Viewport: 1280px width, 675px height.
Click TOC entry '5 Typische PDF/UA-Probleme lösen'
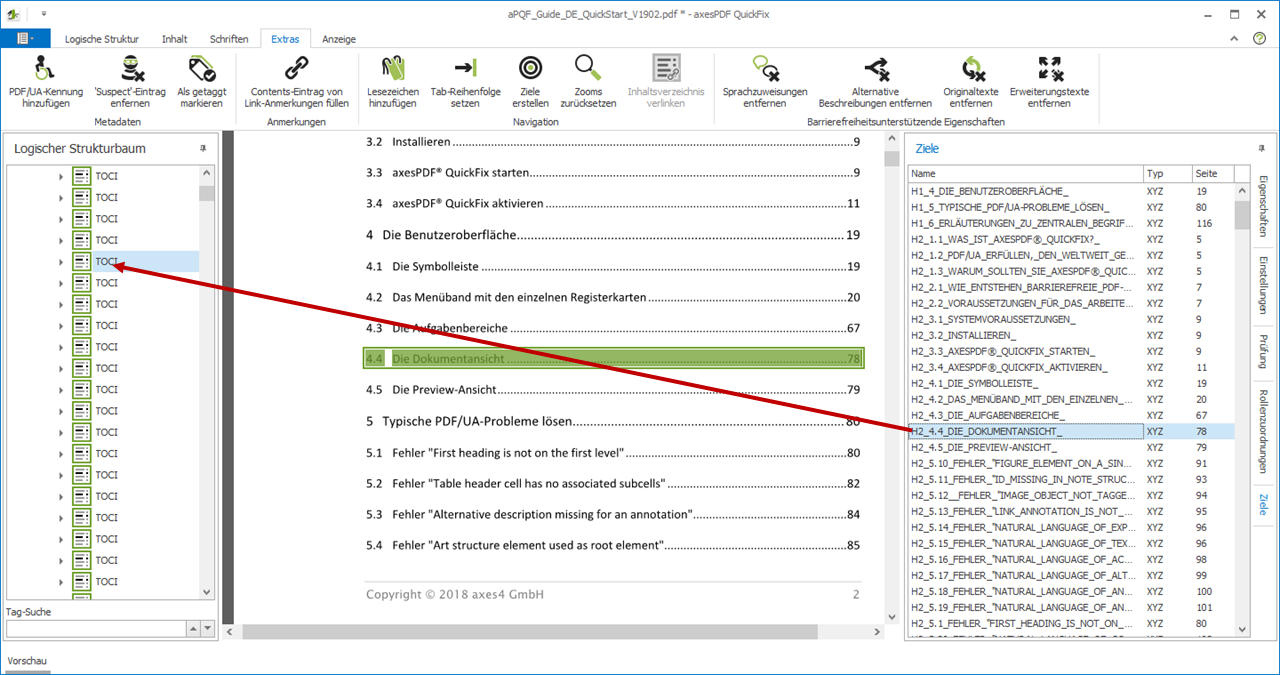tap(613, 421)
